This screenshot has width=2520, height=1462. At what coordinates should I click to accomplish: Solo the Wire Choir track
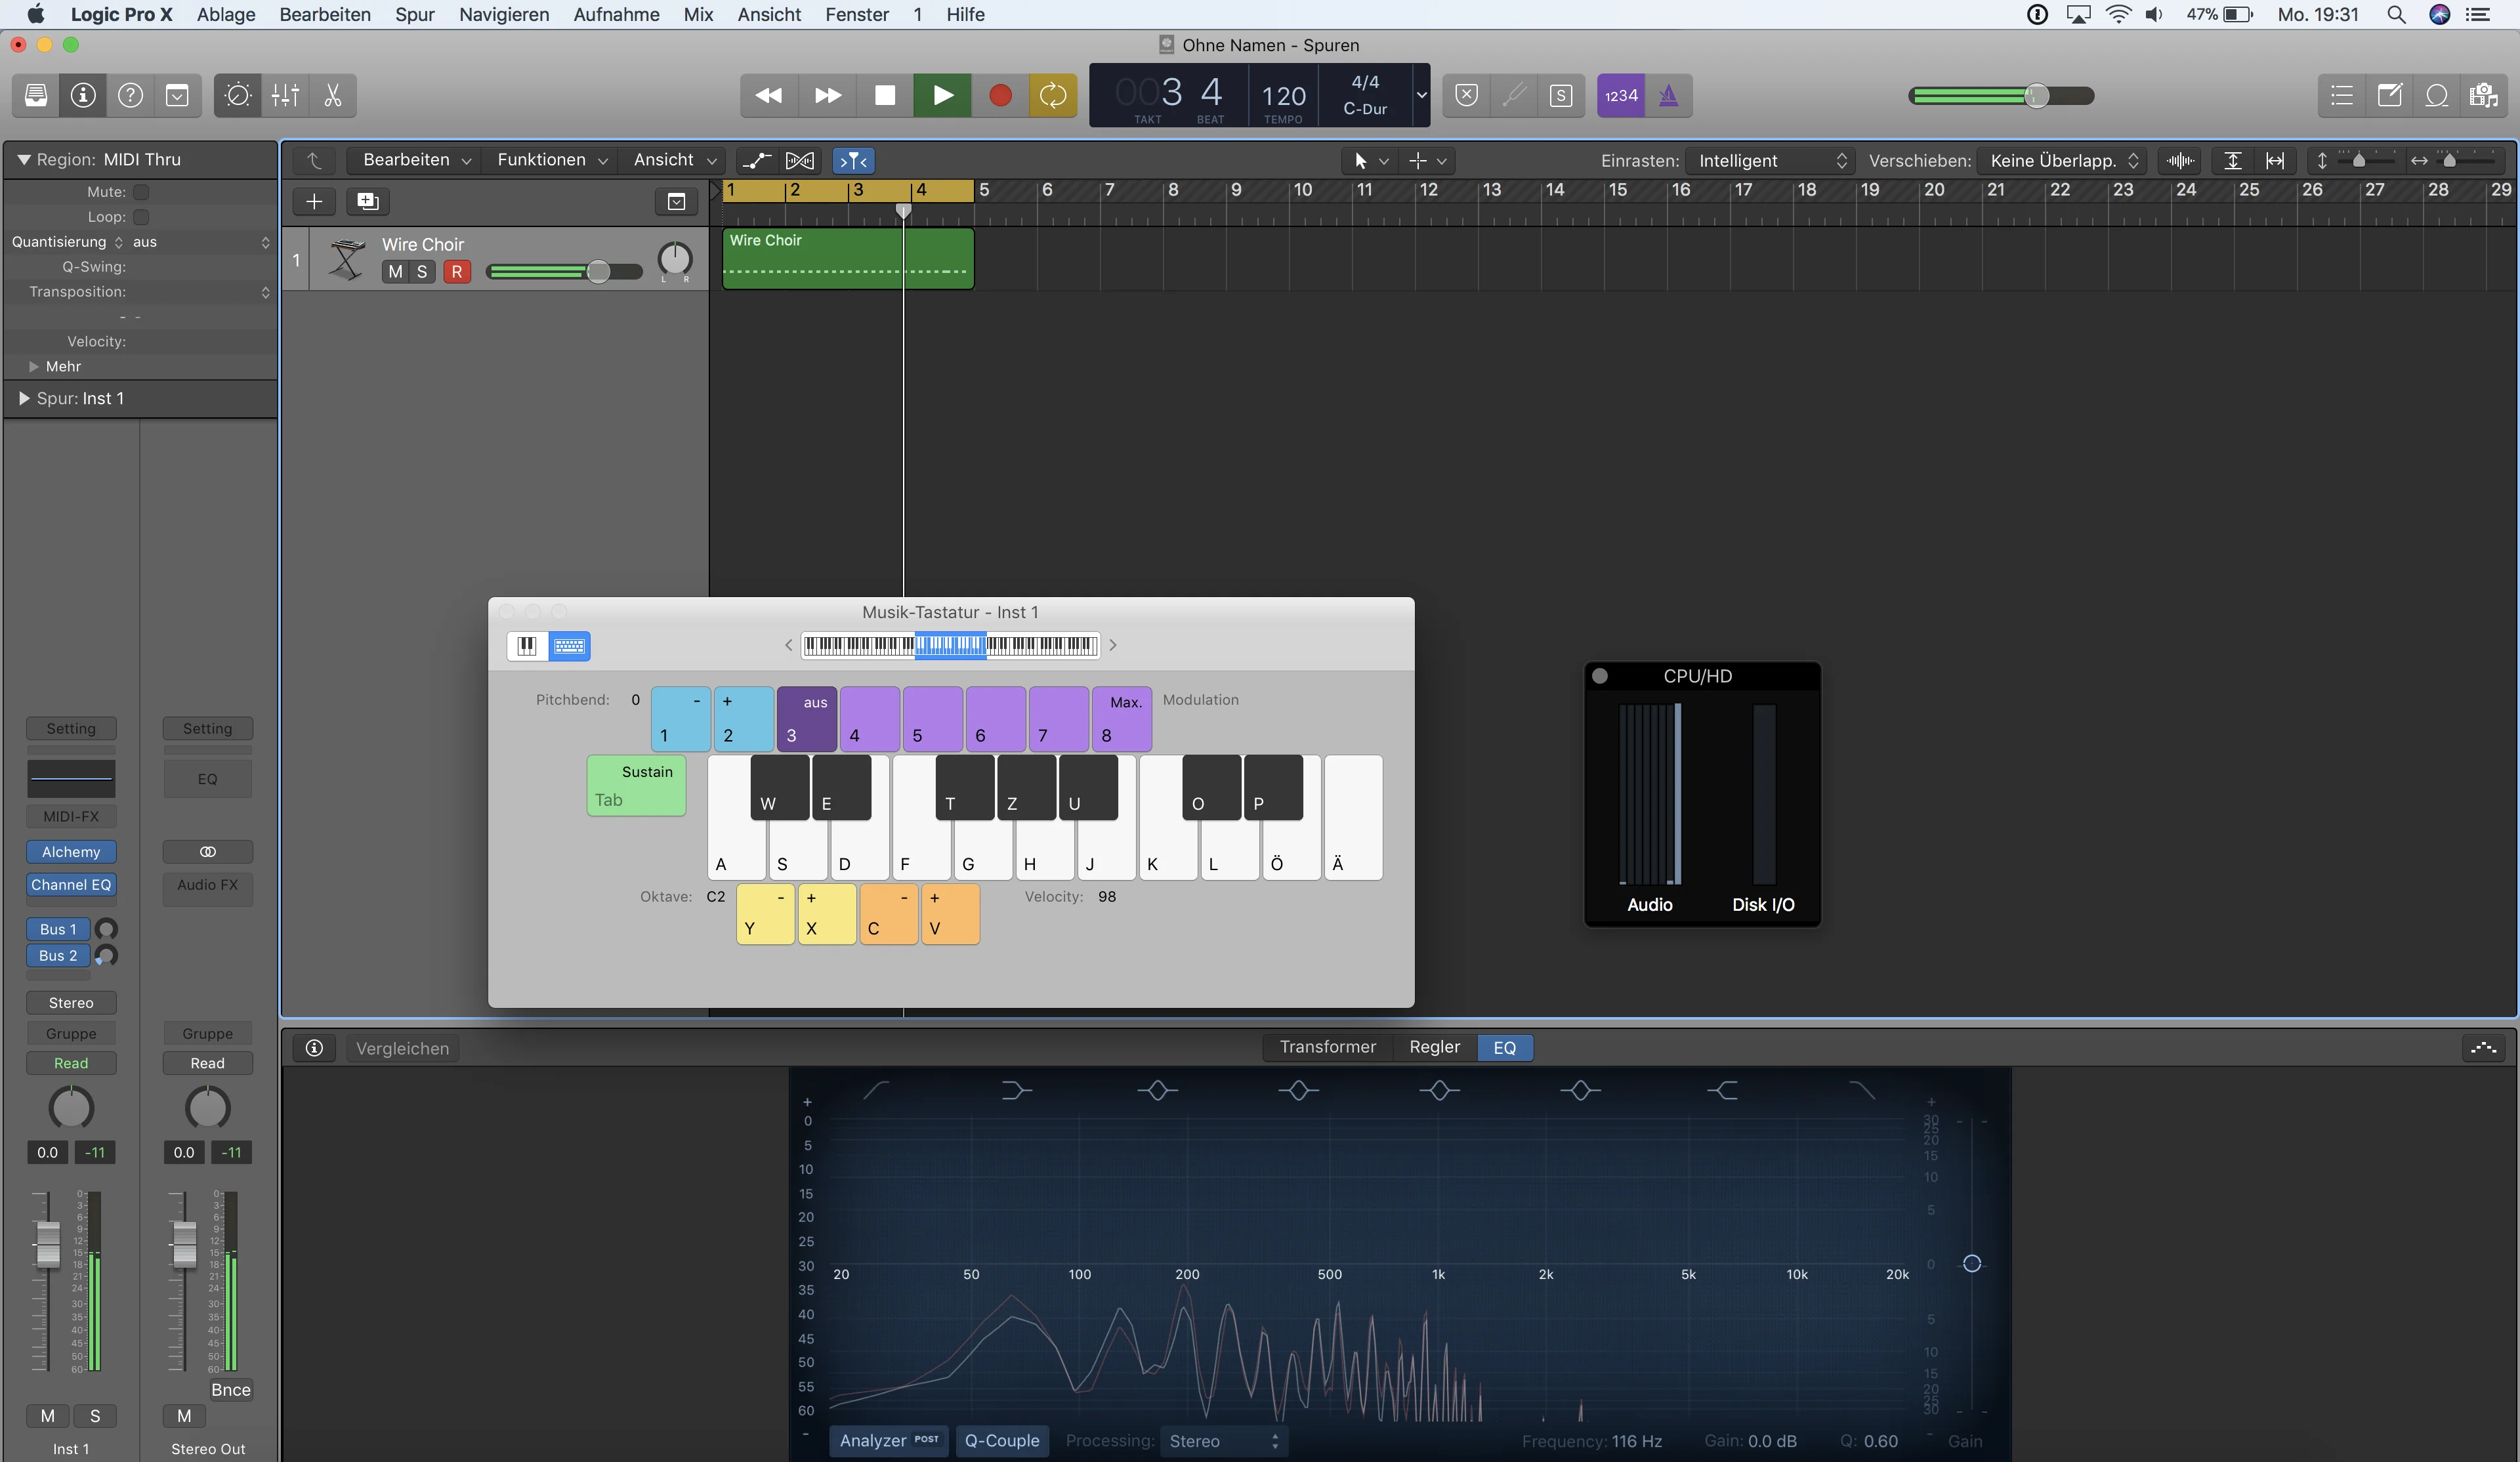tap(422, 271)
